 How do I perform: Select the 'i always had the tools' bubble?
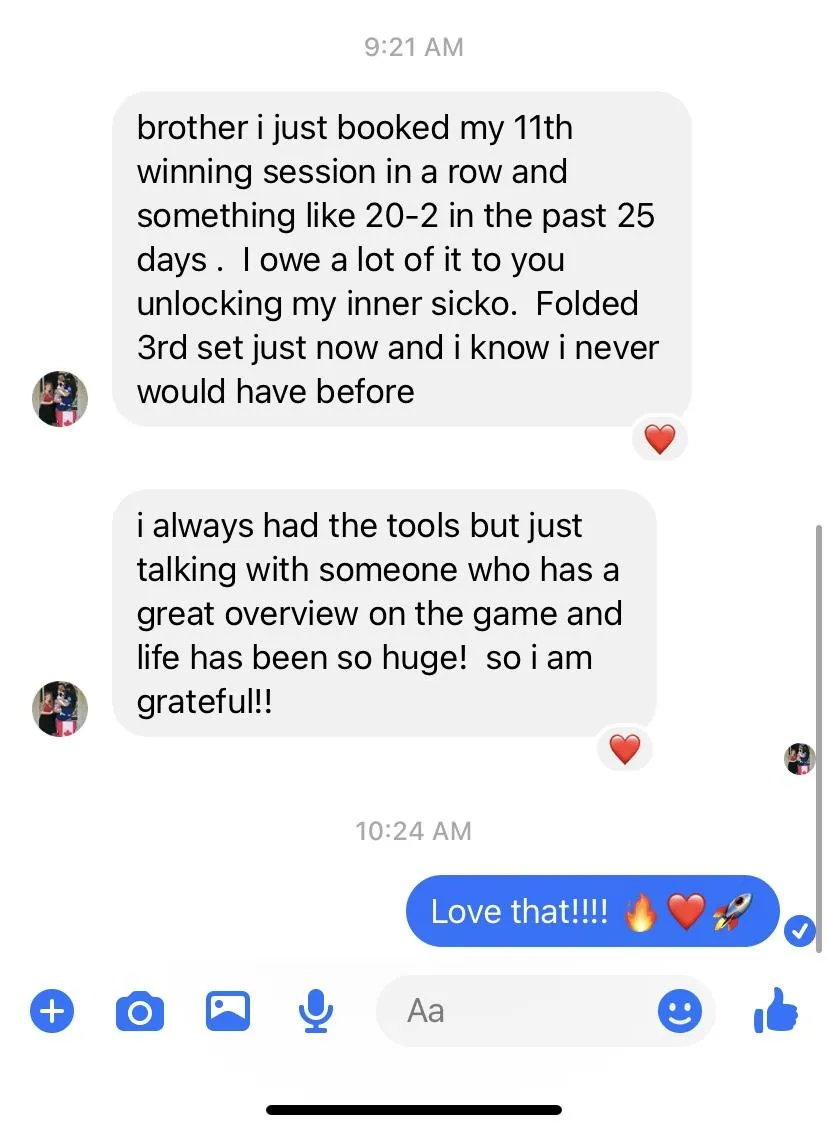coord(384,613)
